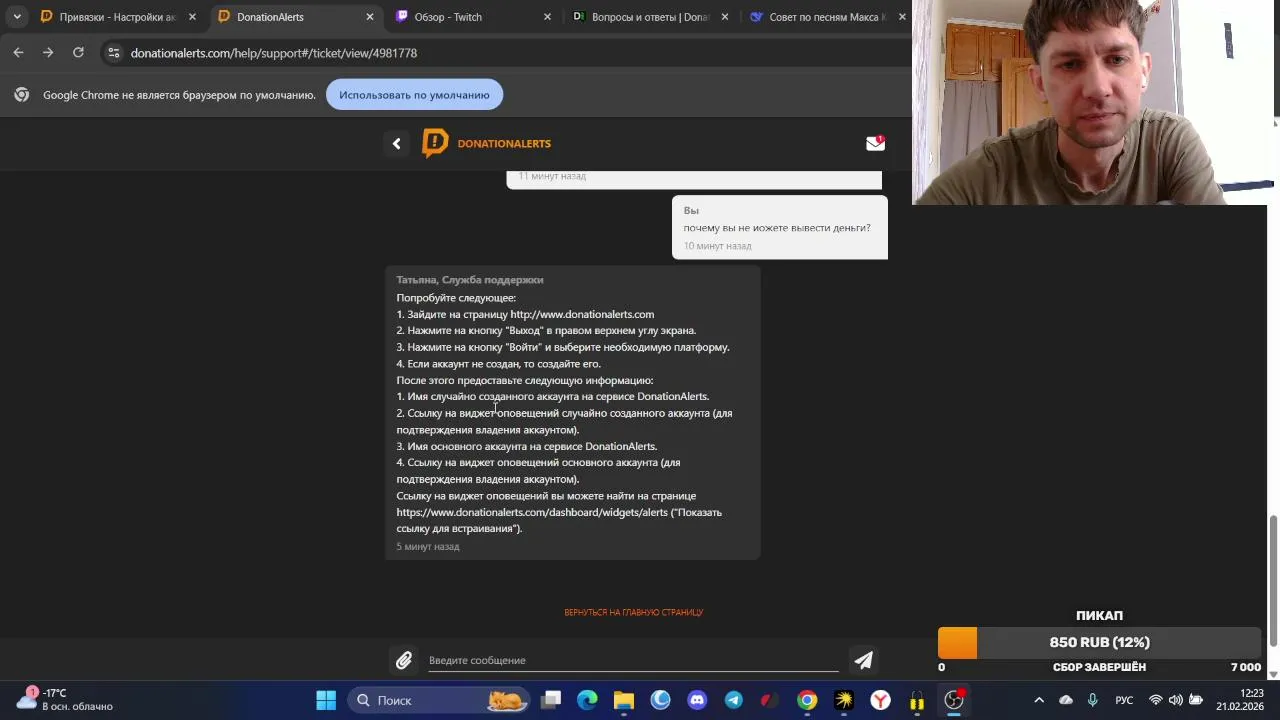Close the DonationAlerts tab

pyautogui.click(x=370, y=17)
